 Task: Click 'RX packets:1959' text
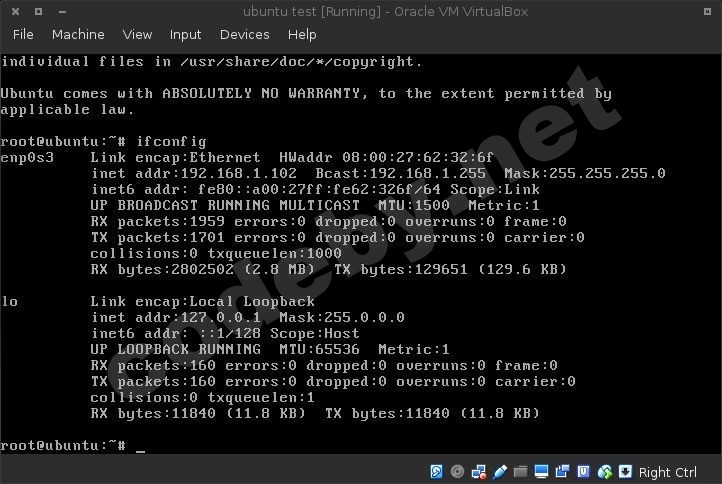pyautogui.click(x=157, y=222)
